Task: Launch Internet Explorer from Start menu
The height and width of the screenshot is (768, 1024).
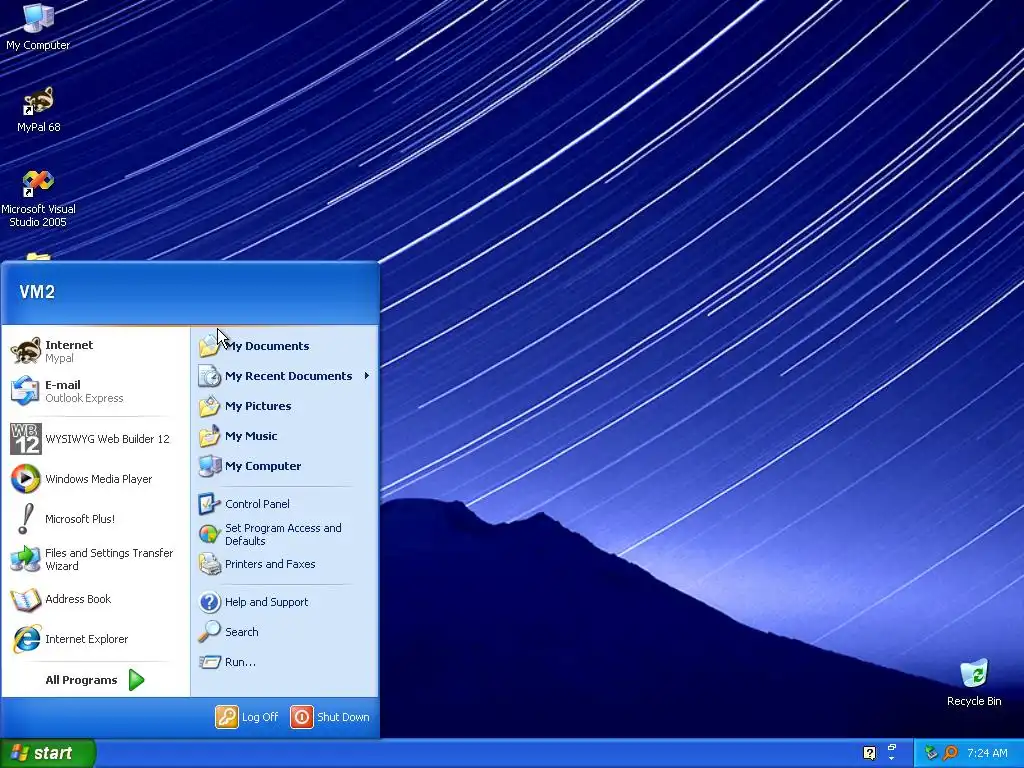Action: [95, 639]
